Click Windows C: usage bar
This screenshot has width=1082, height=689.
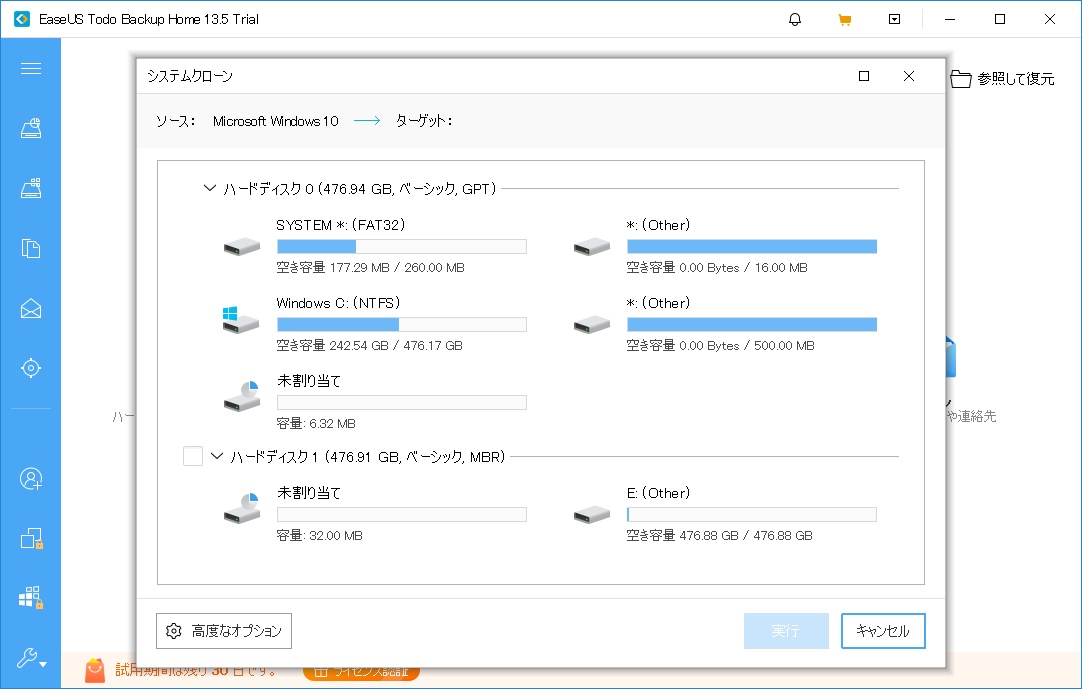coord(402,324)
